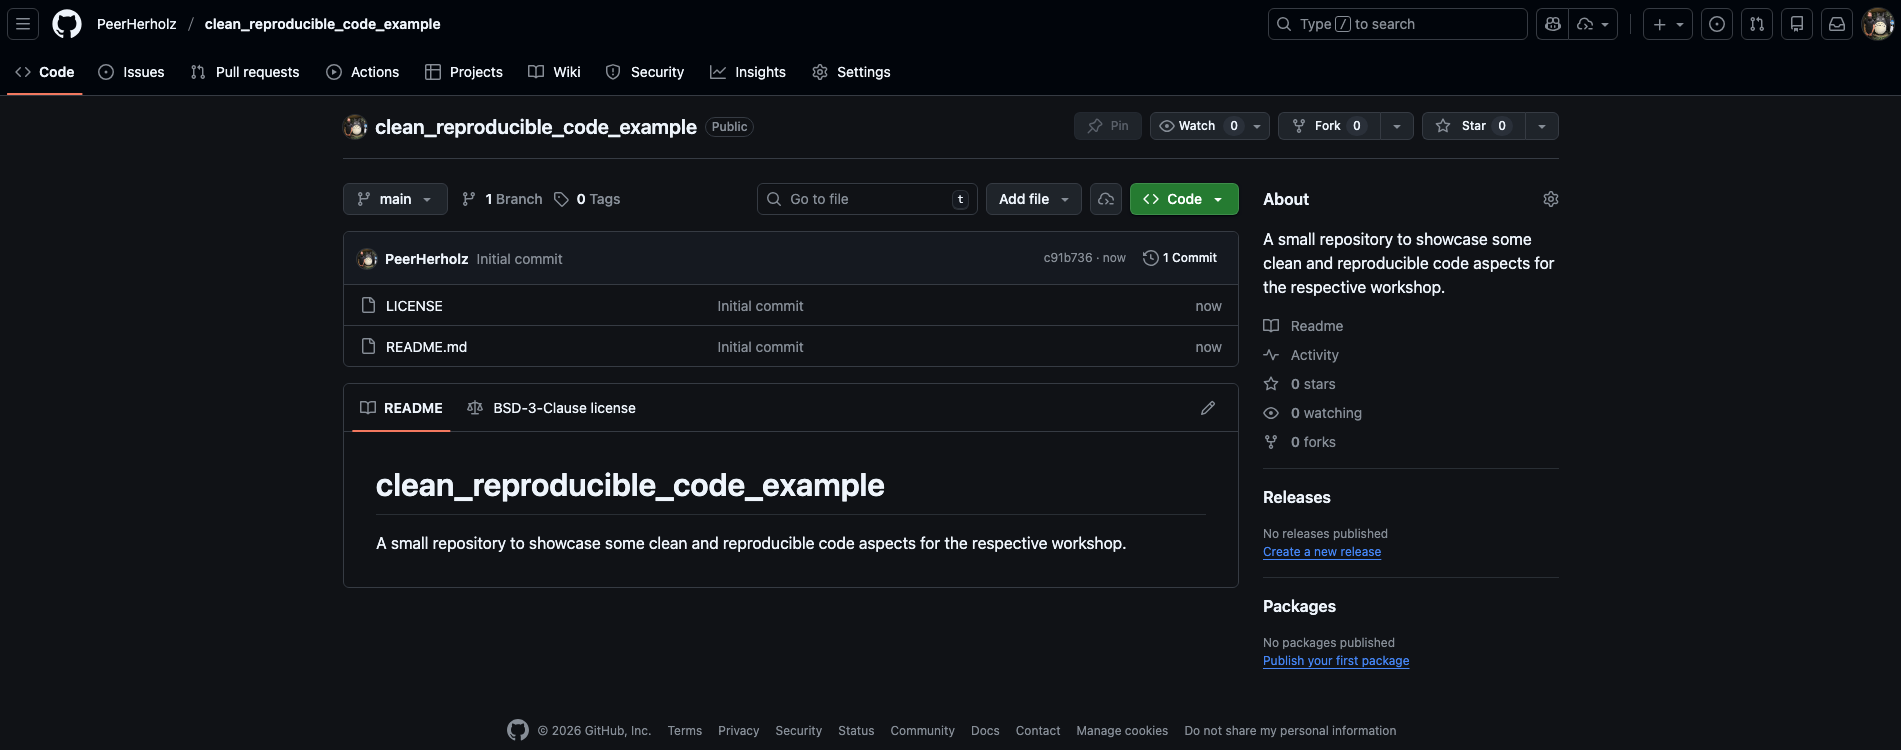
Task: Open the green Code clone dropdown
Action: click(1184, 199)
